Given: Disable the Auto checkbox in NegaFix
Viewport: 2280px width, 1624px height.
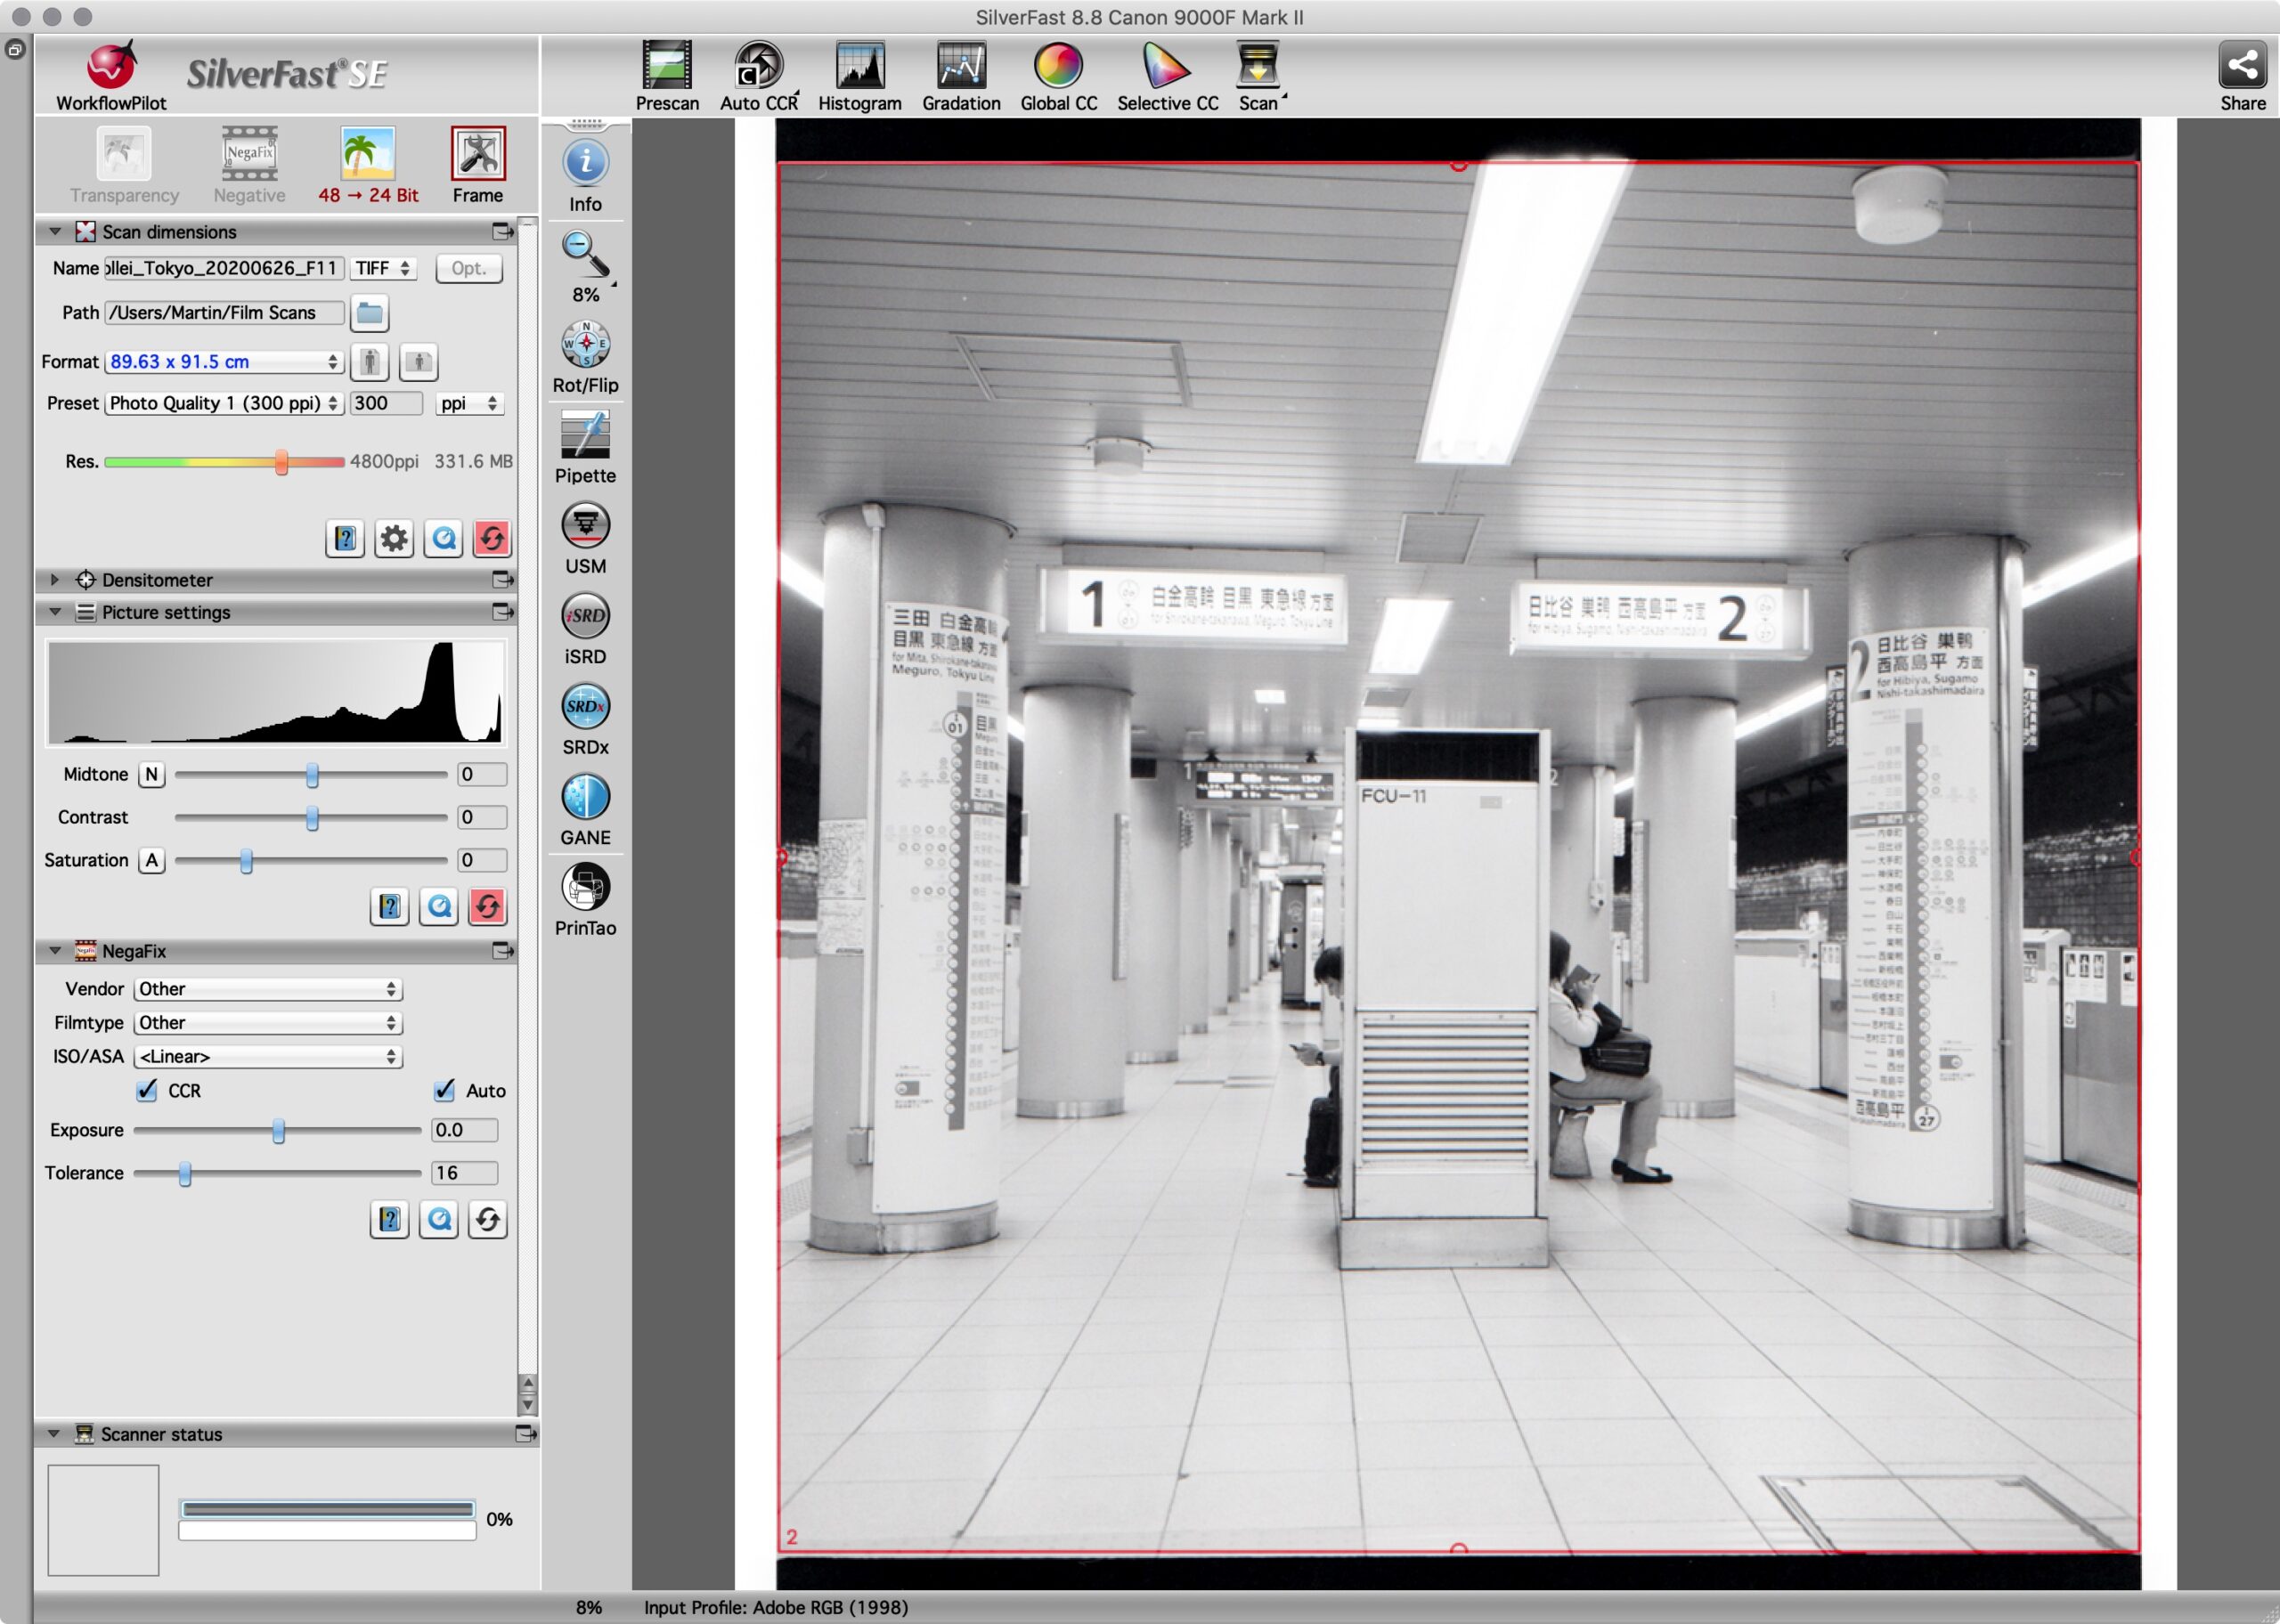Looking at the screenshot, I should point(445,1090).
